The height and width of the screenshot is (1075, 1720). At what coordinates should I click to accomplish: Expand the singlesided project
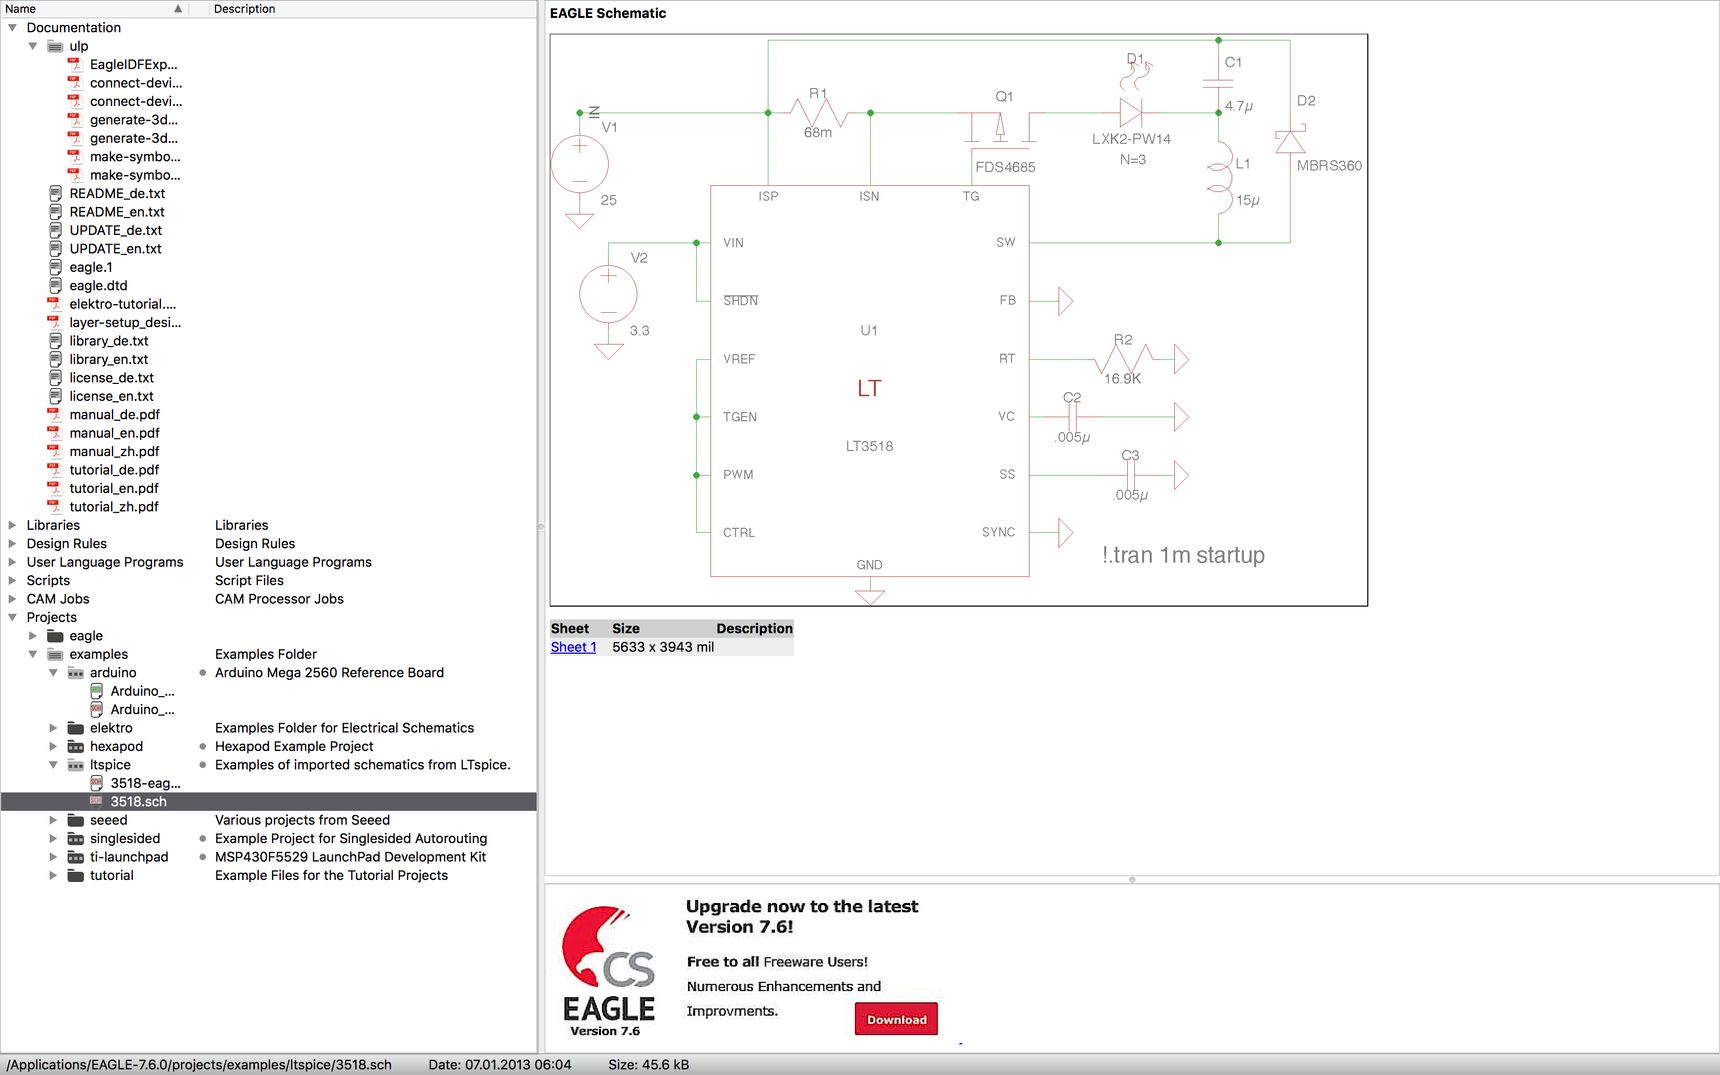point(54,839)
